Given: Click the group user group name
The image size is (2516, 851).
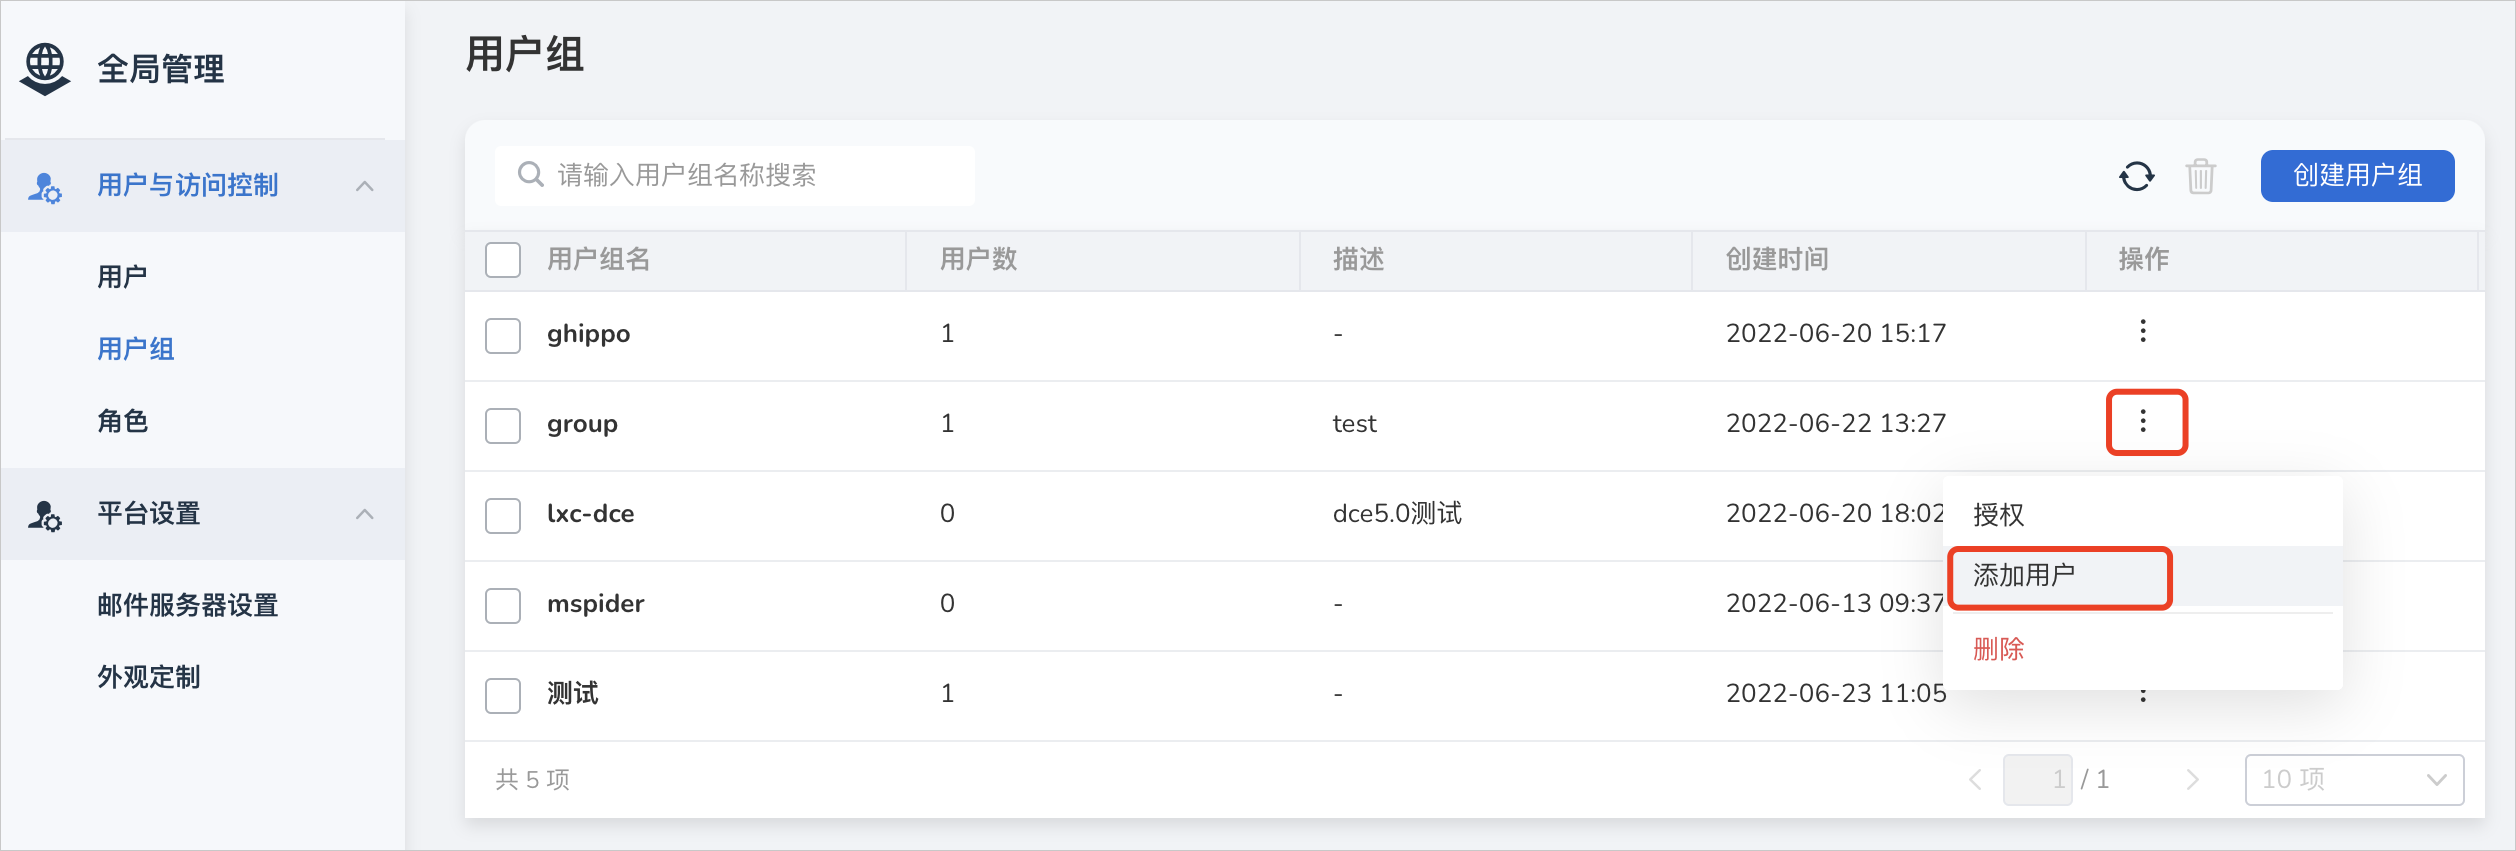Looking at the screenshot, I should (582, 424).
